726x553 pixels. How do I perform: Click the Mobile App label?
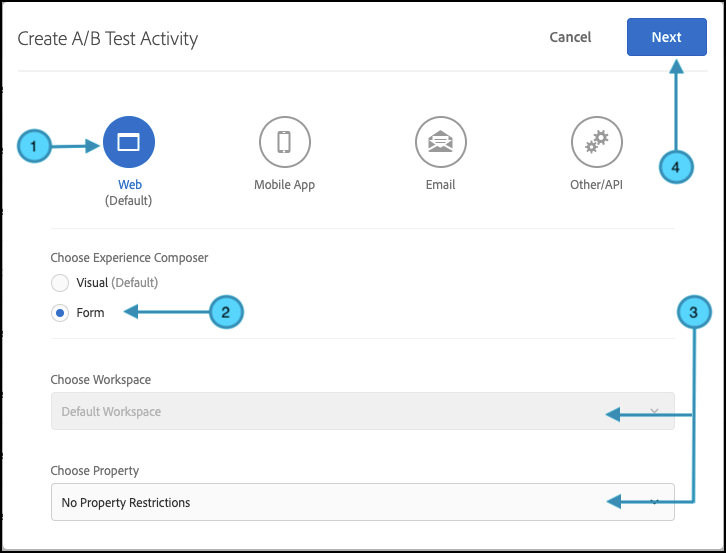284,184
